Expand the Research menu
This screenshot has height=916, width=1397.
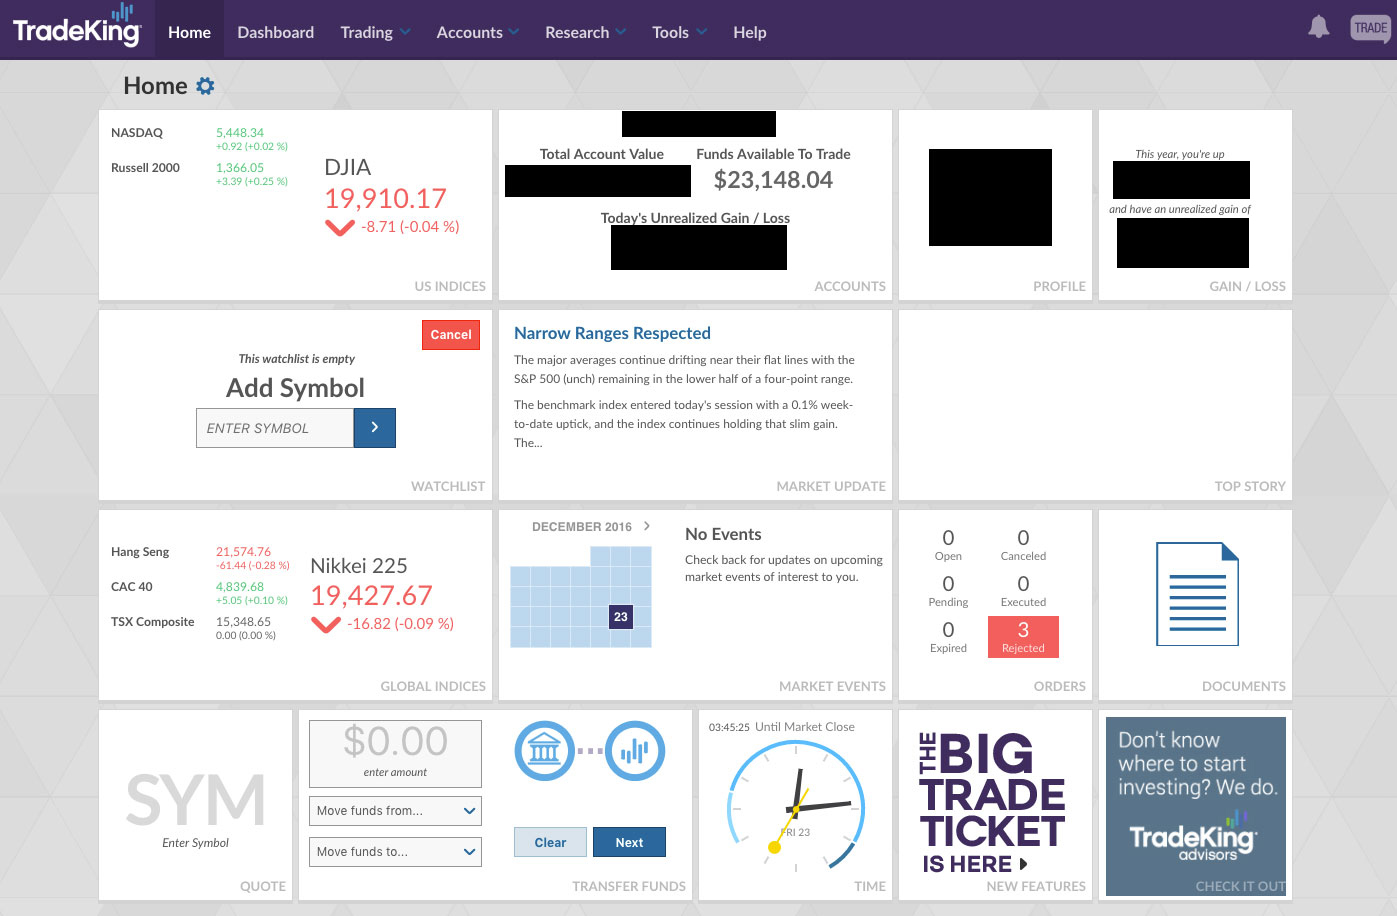click(585, 32)
